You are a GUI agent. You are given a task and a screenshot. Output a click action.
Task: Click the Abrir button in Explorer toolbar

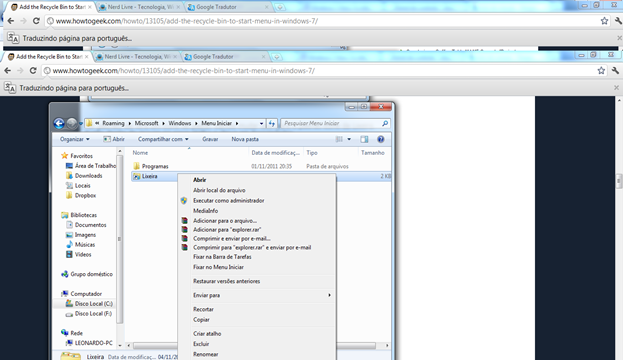(x=114, y=139)
